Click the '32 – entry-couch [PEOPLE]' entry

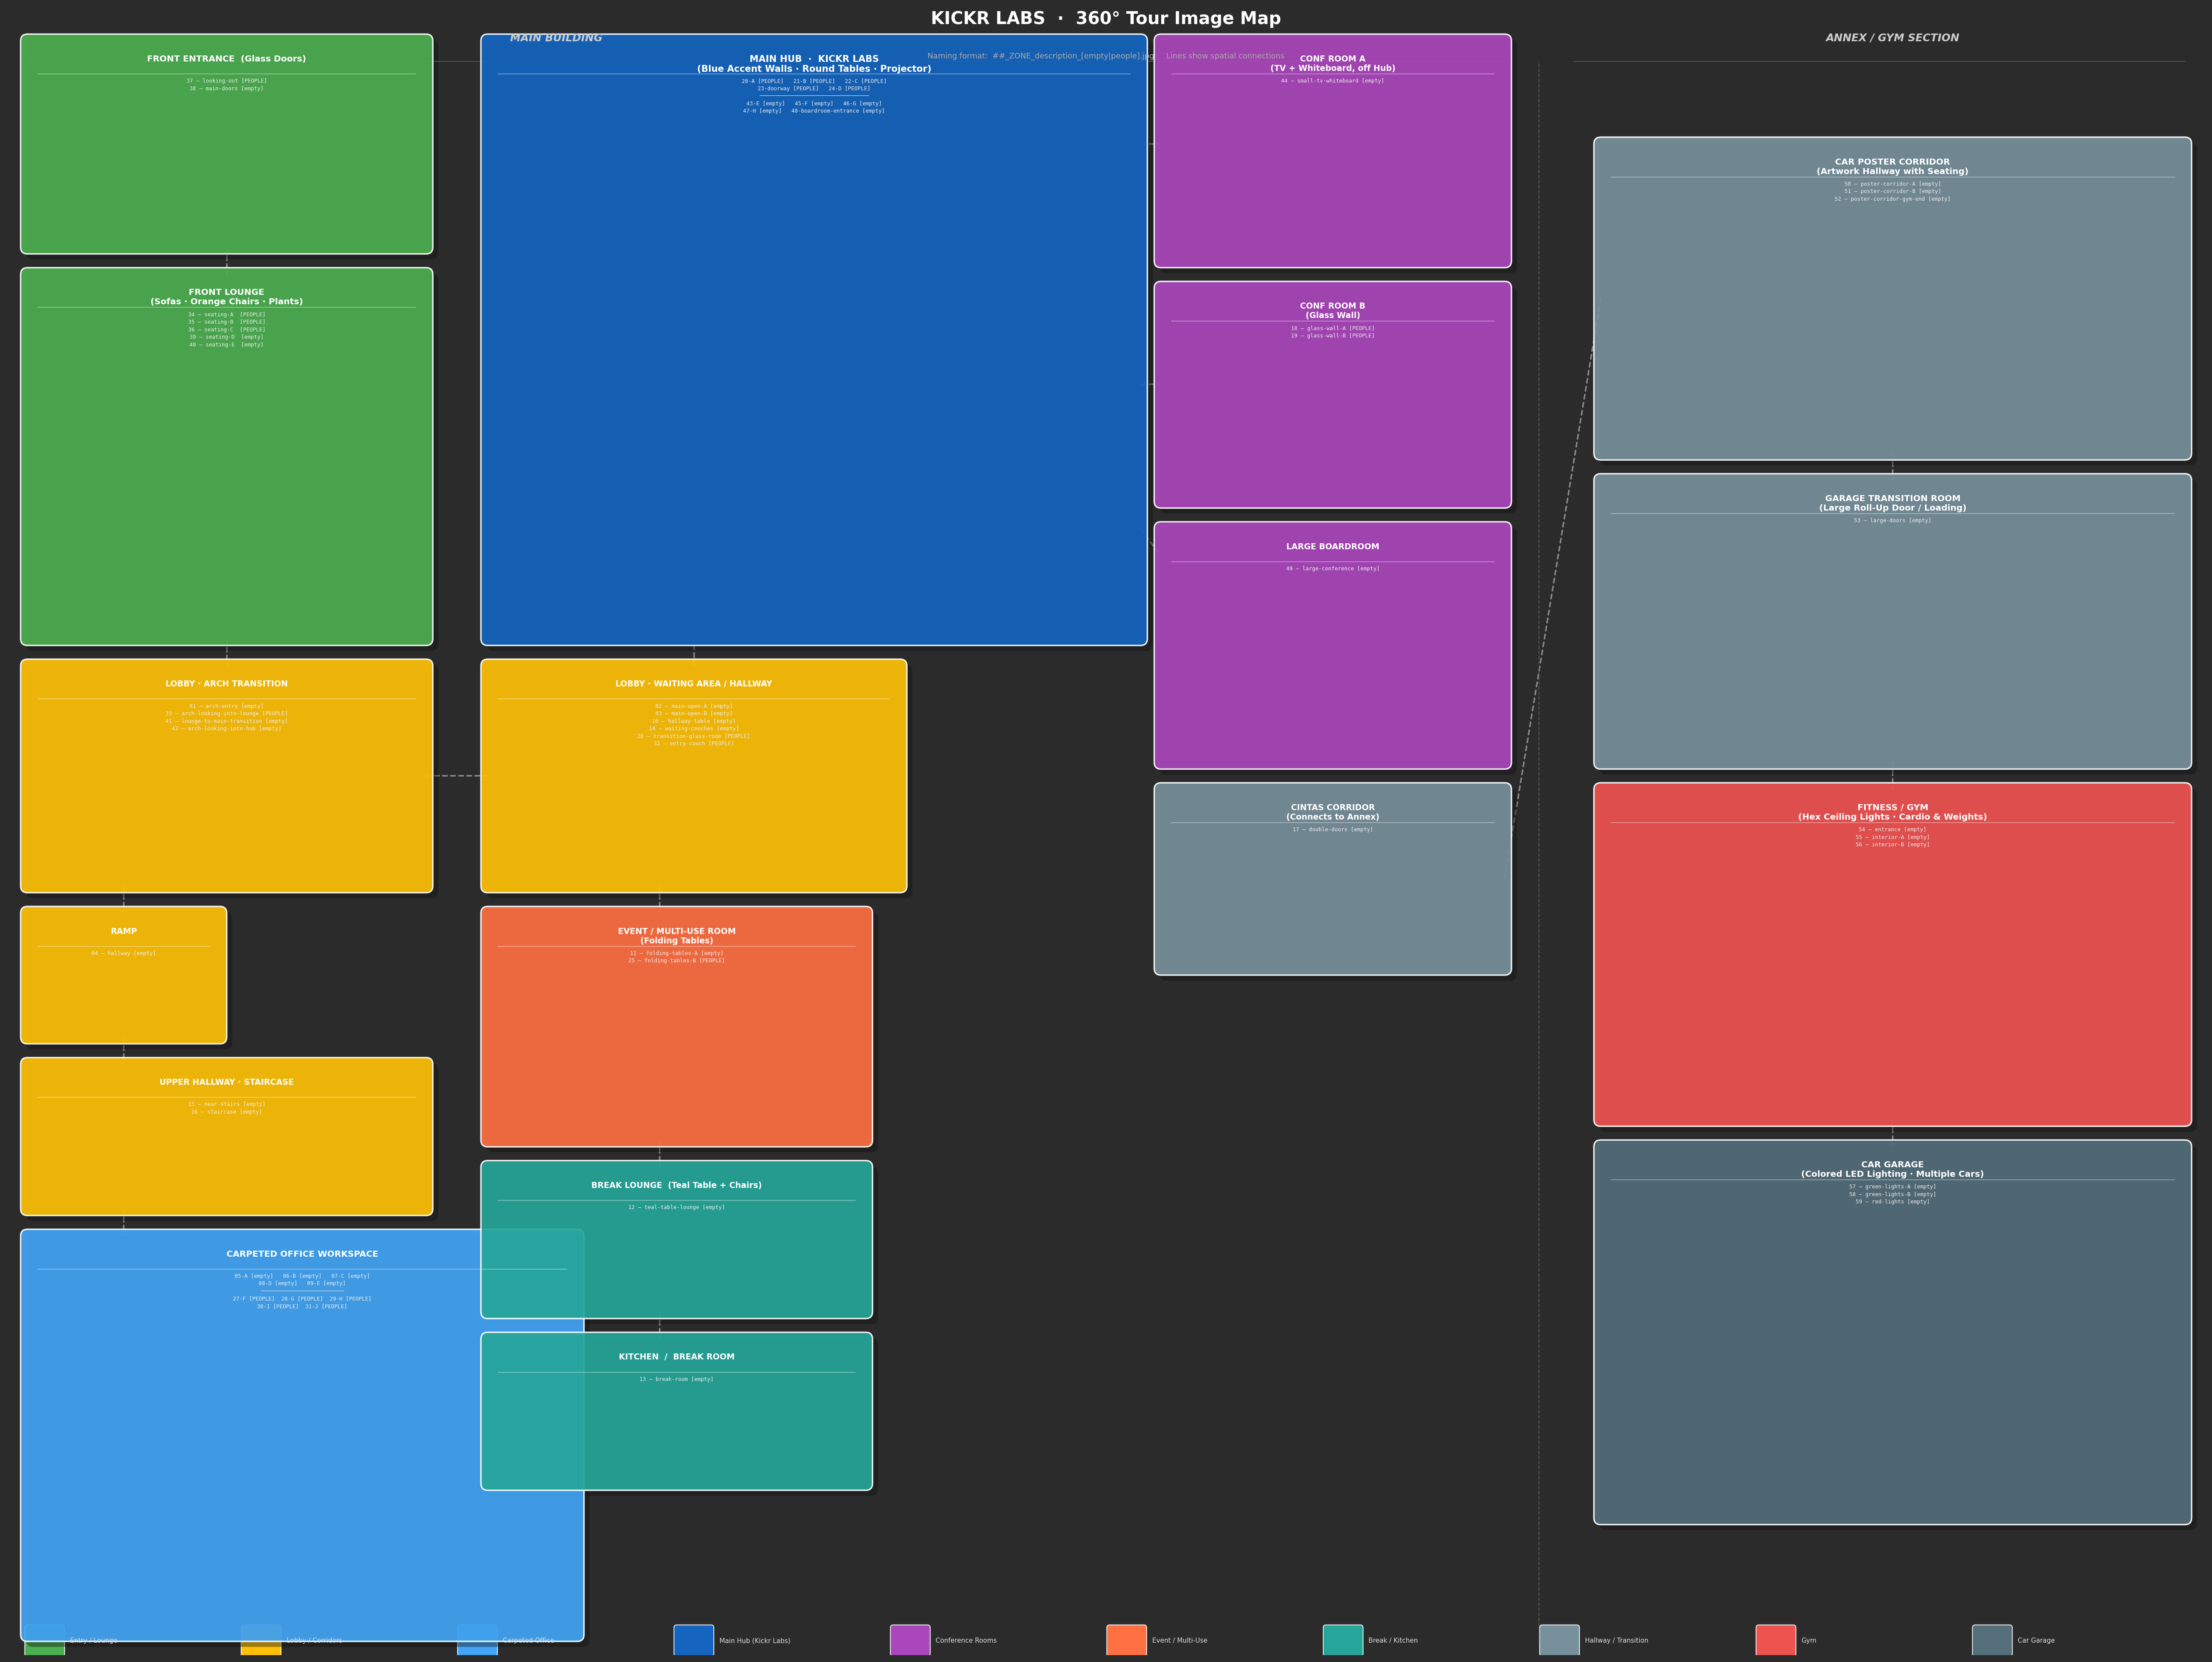point(694,744)
